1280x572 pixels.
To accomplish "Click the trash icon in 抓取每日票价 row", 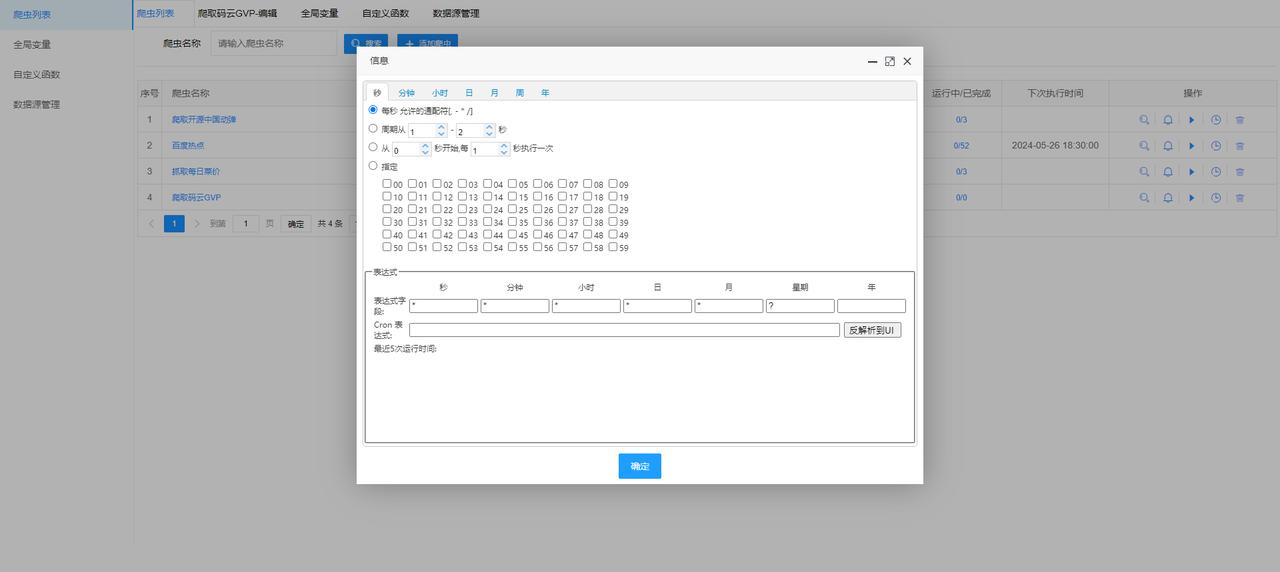I will click(1240, 172).
